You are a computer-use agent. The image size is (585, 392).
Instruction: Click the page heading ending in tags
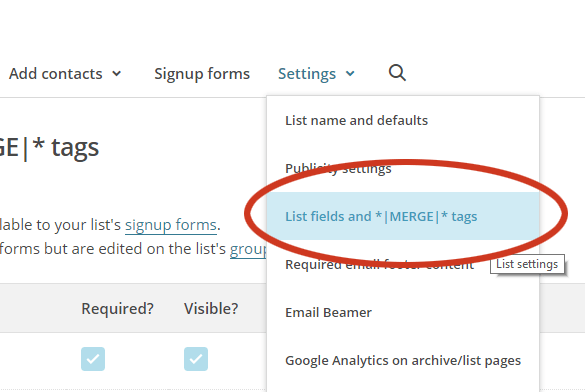(x=49, y=147)
